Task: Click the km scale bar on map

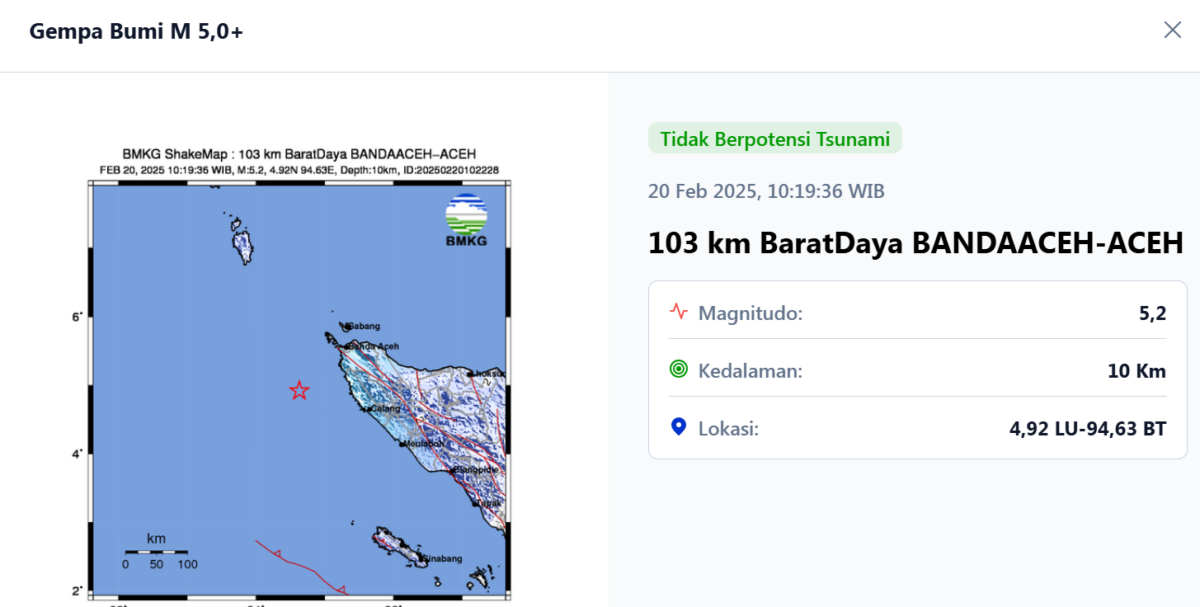Action: (156, 552)
